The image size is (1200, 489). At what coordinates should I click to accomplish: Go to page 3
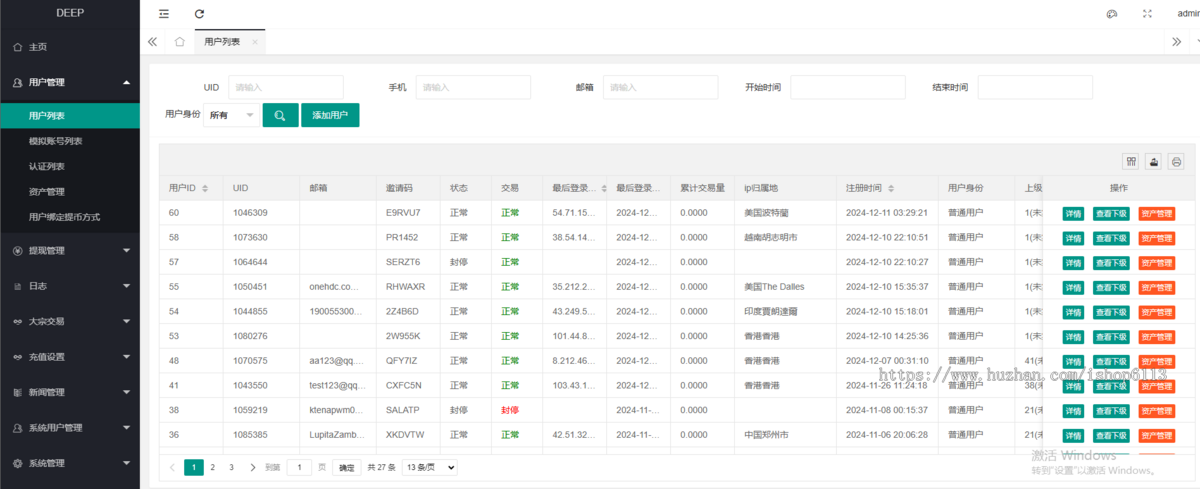pos(231,467)
